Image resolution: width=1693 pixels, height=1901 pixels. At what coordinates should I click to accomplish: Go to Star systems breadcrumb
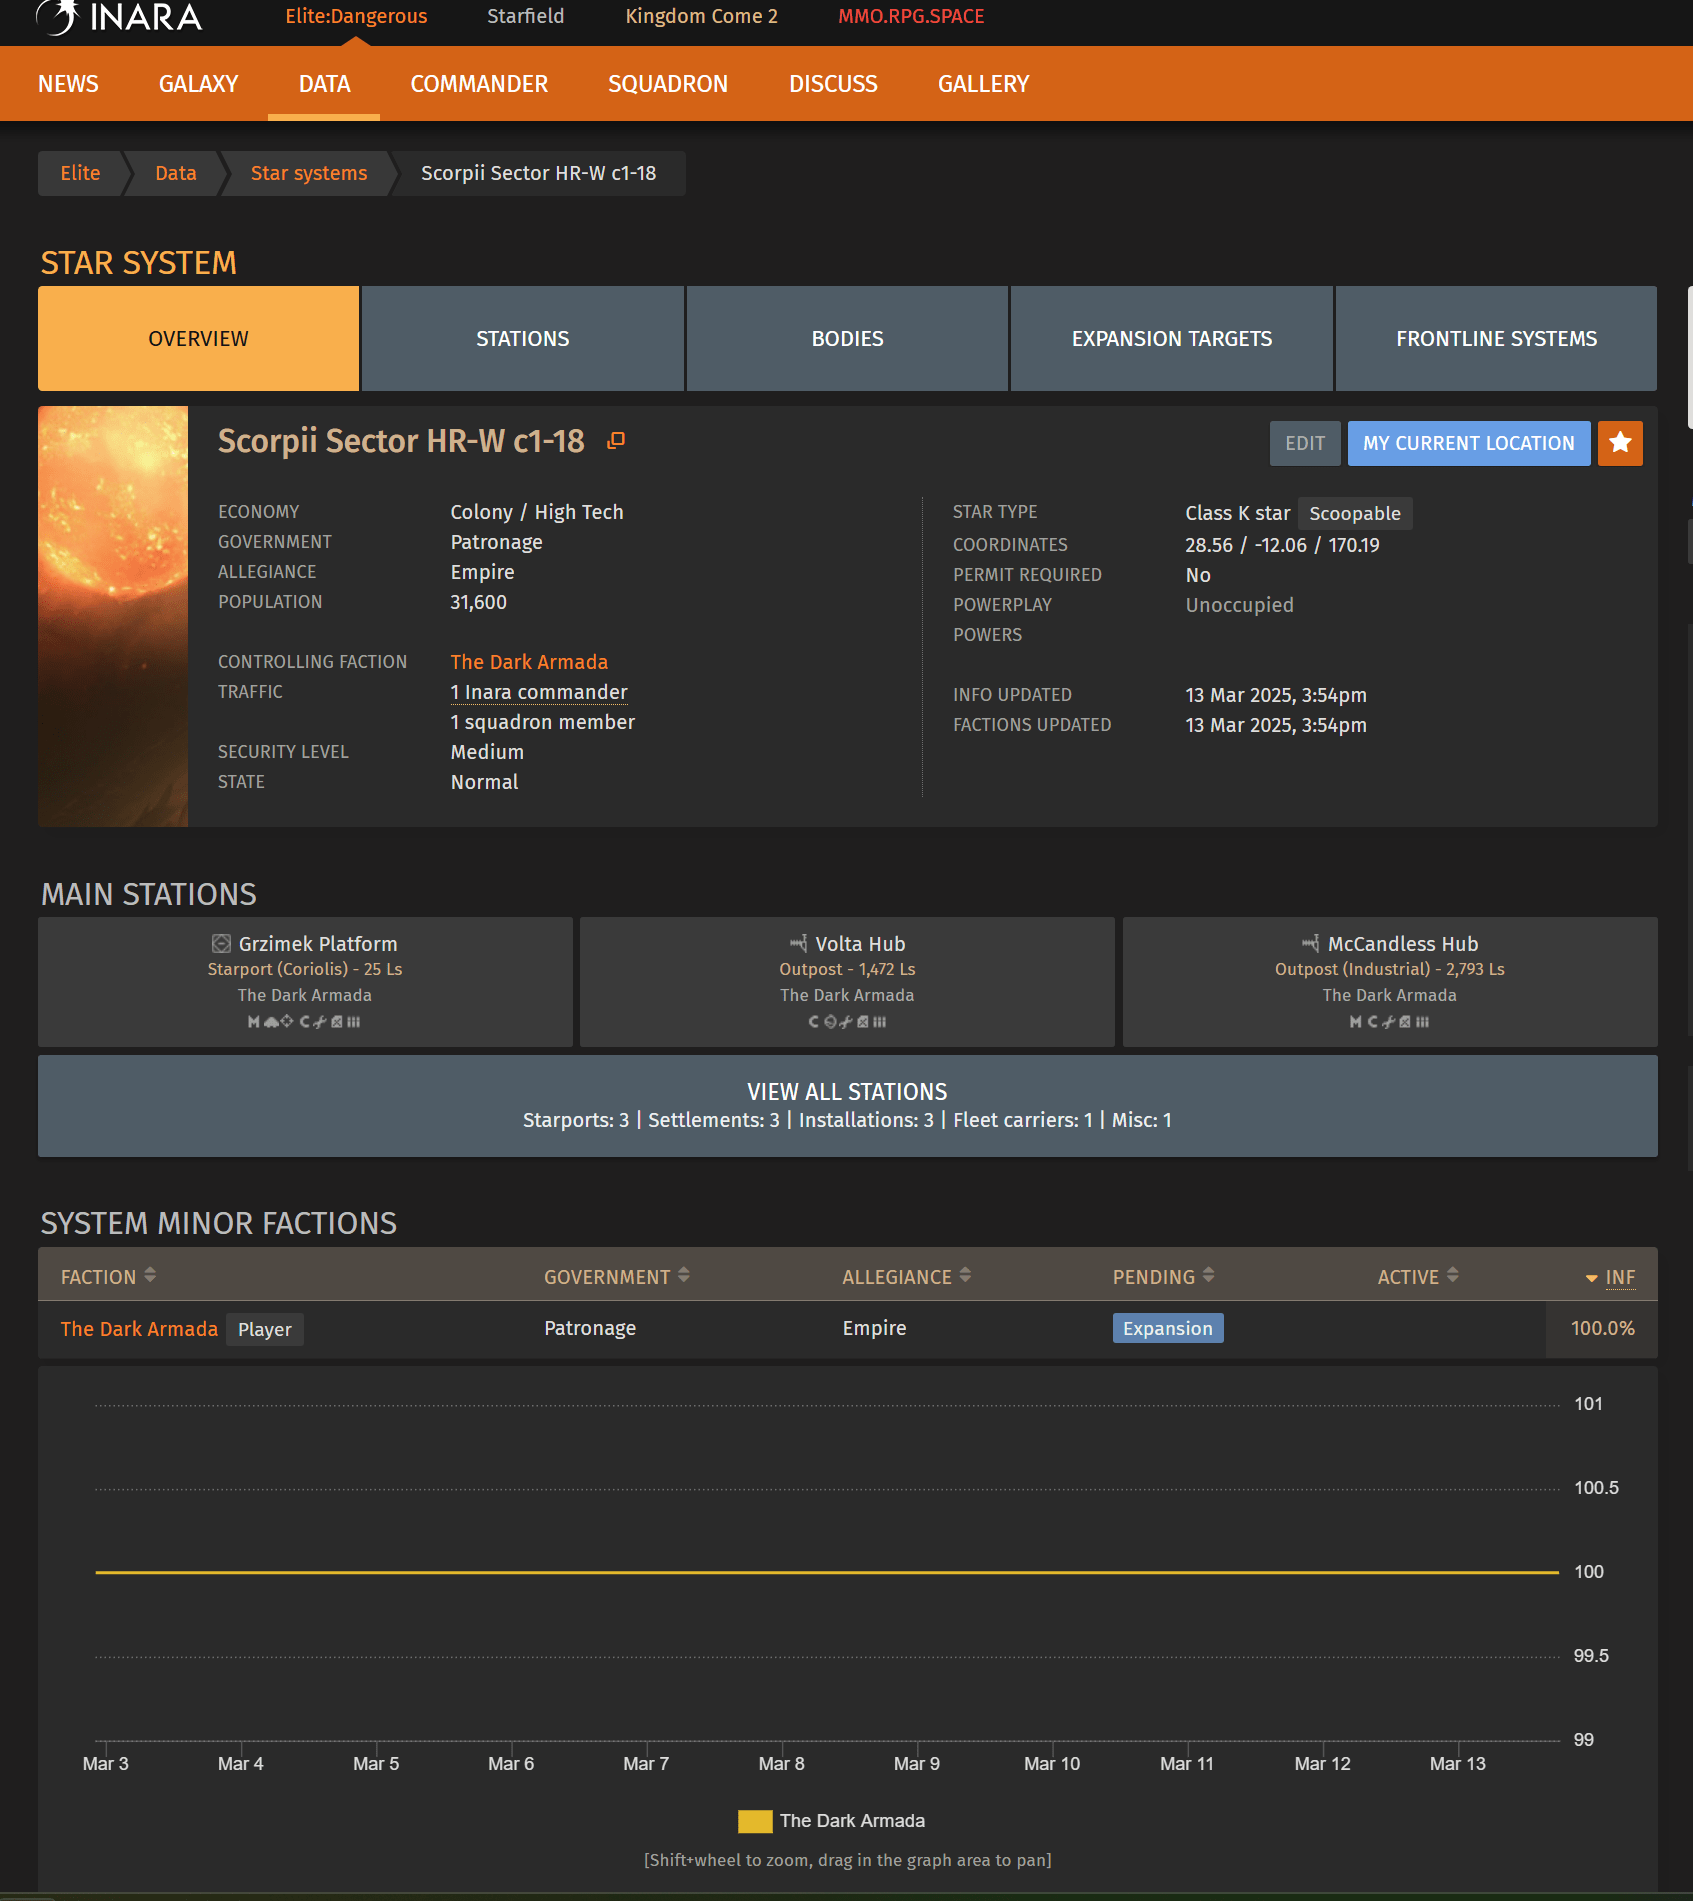click(309, 173)
